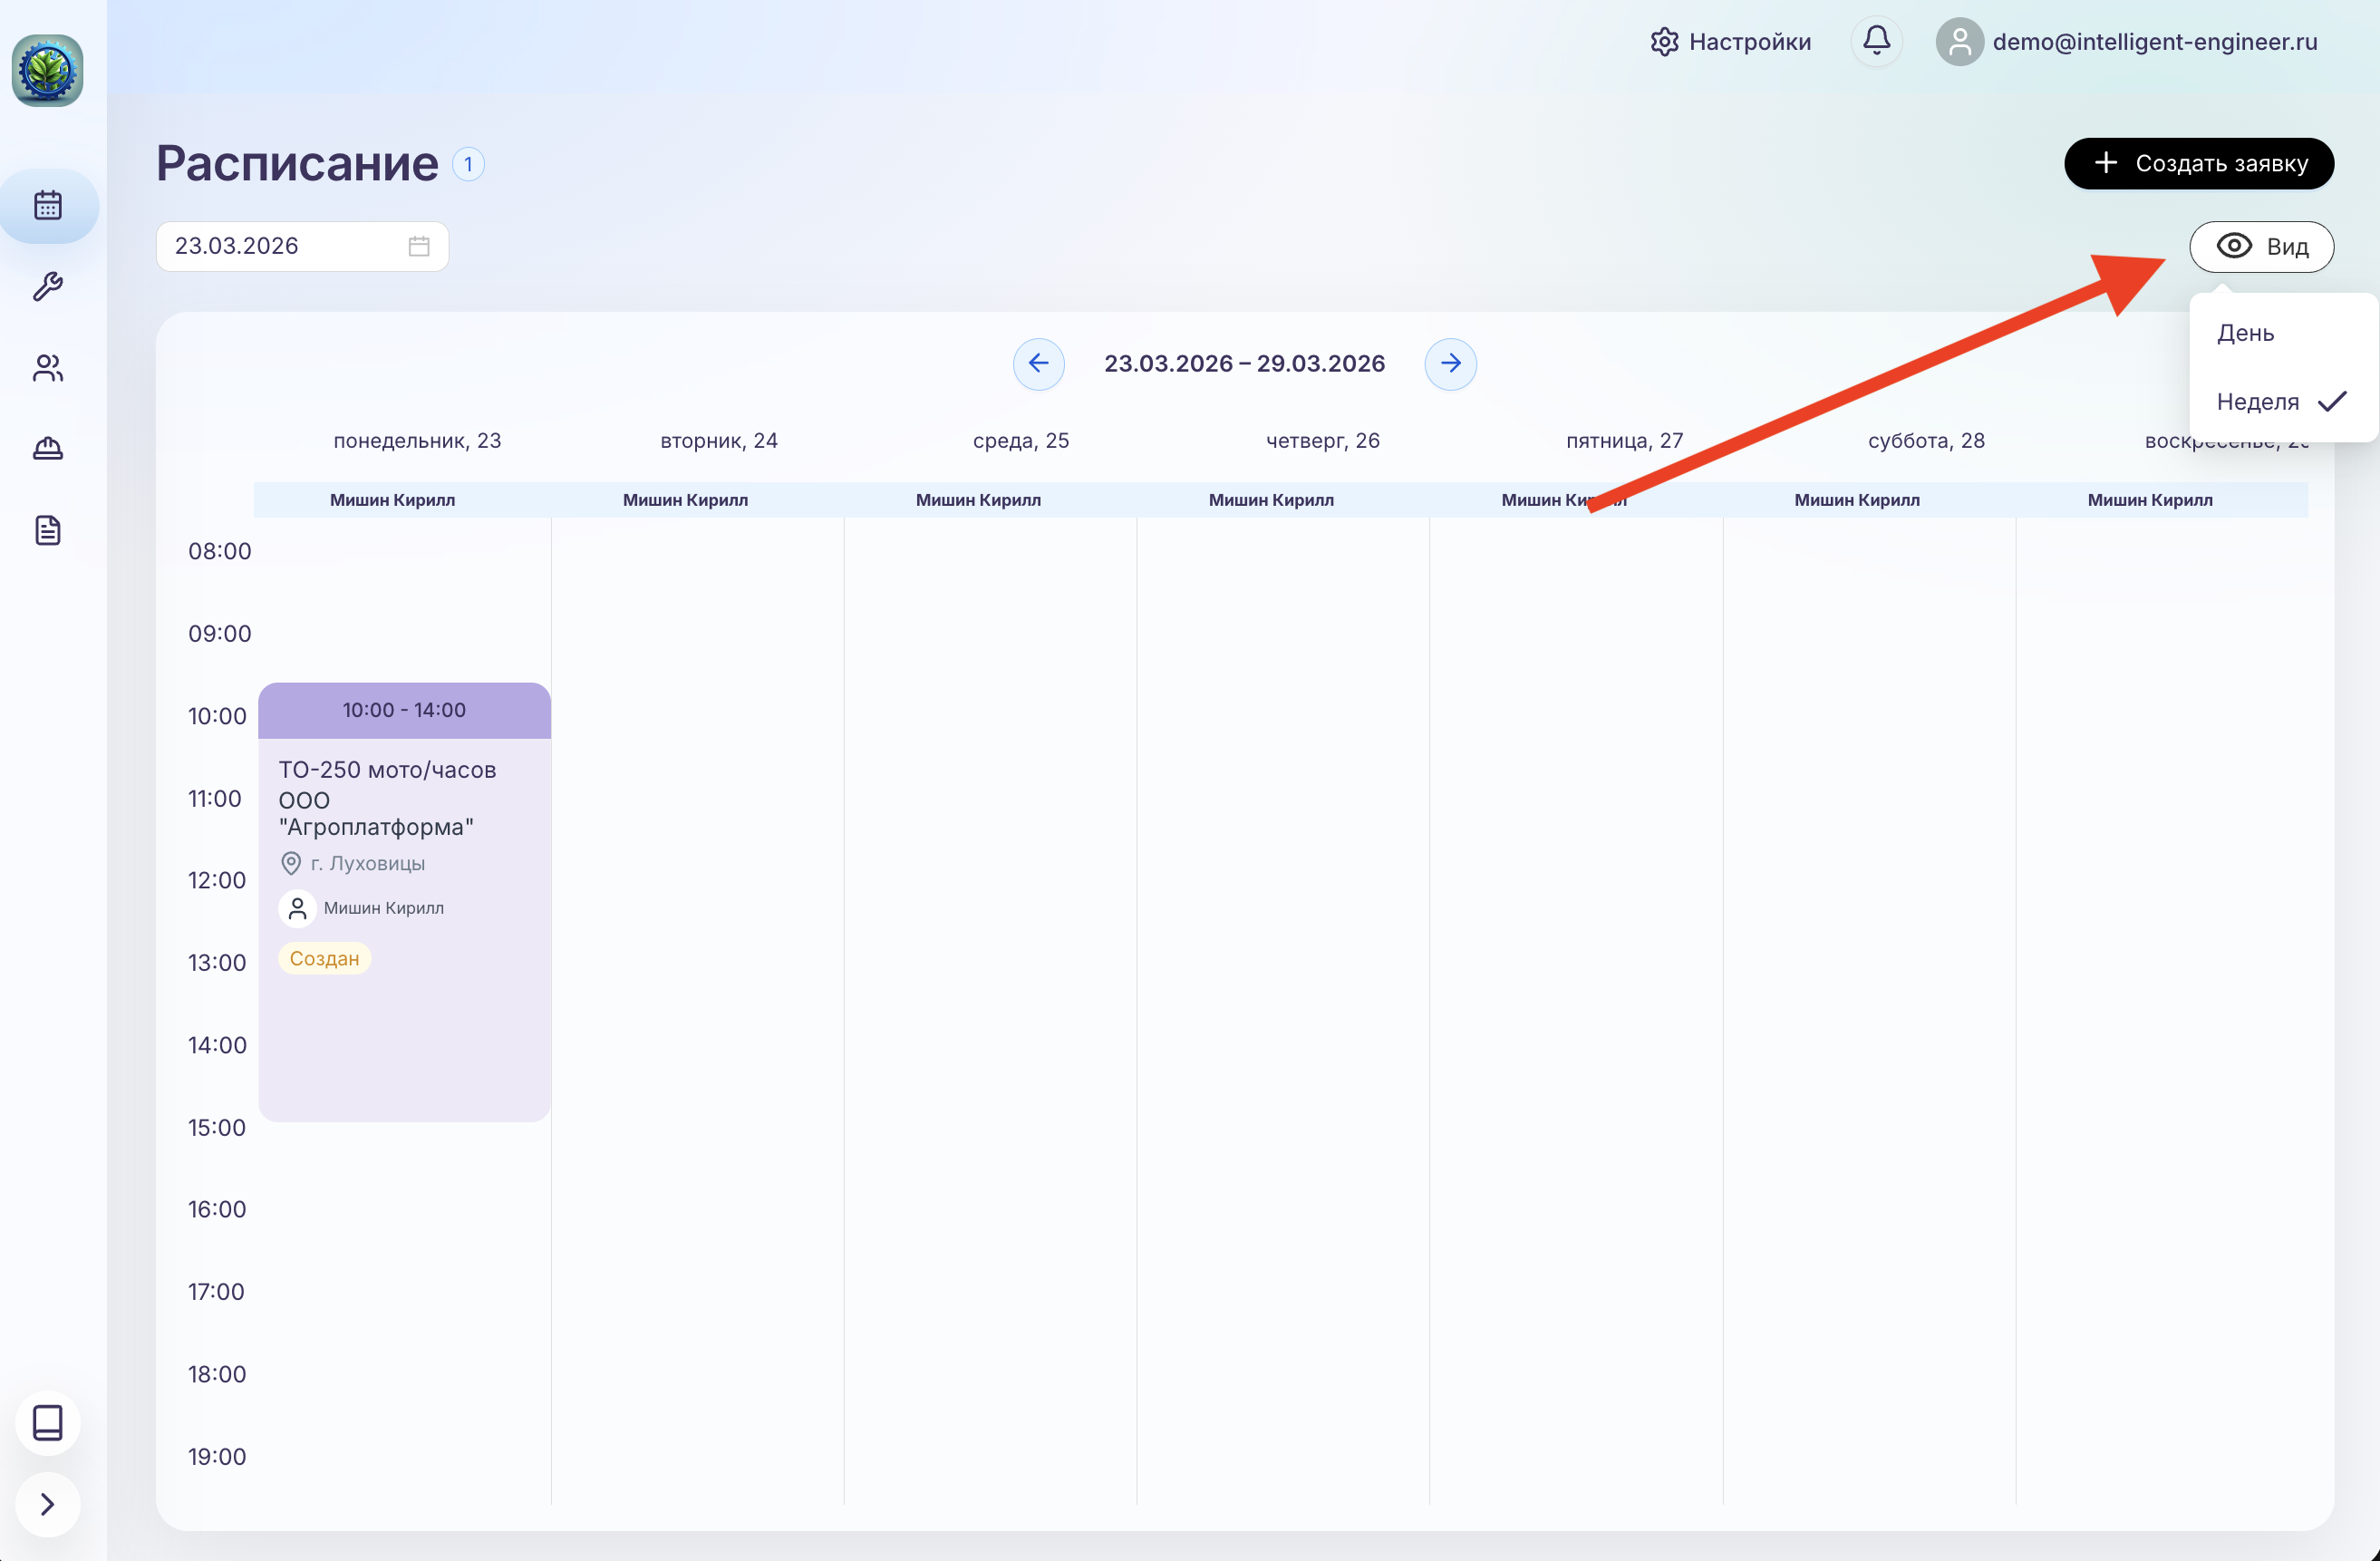Click the Создан status badge
2380x1561 pixels.
[324, 958]
